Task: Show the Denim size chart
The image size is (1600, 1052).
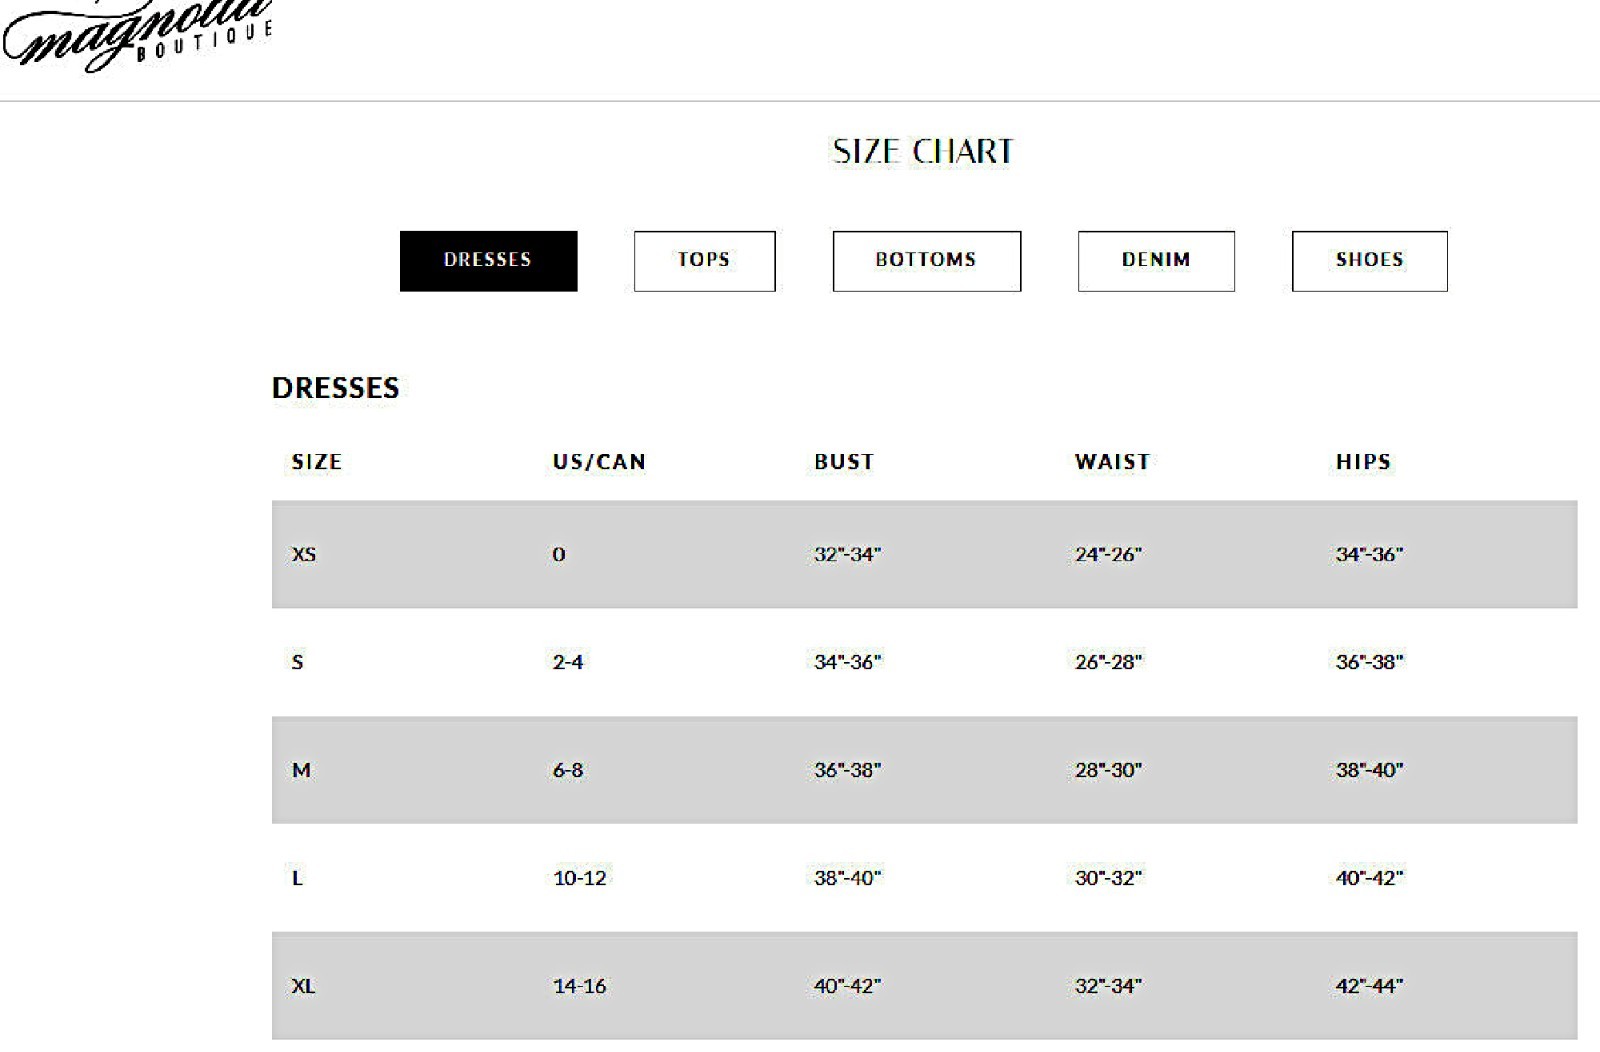Action: coord(1156,261)
